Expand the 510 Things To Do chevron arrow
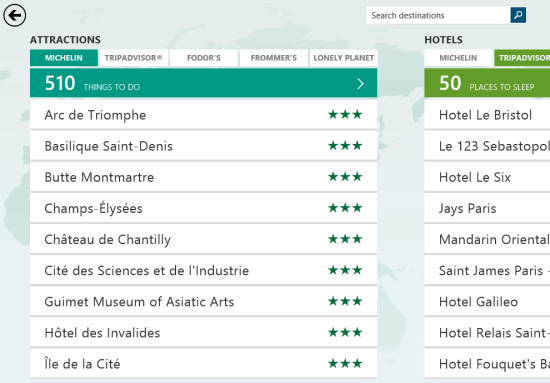 [x=360, y=83]
